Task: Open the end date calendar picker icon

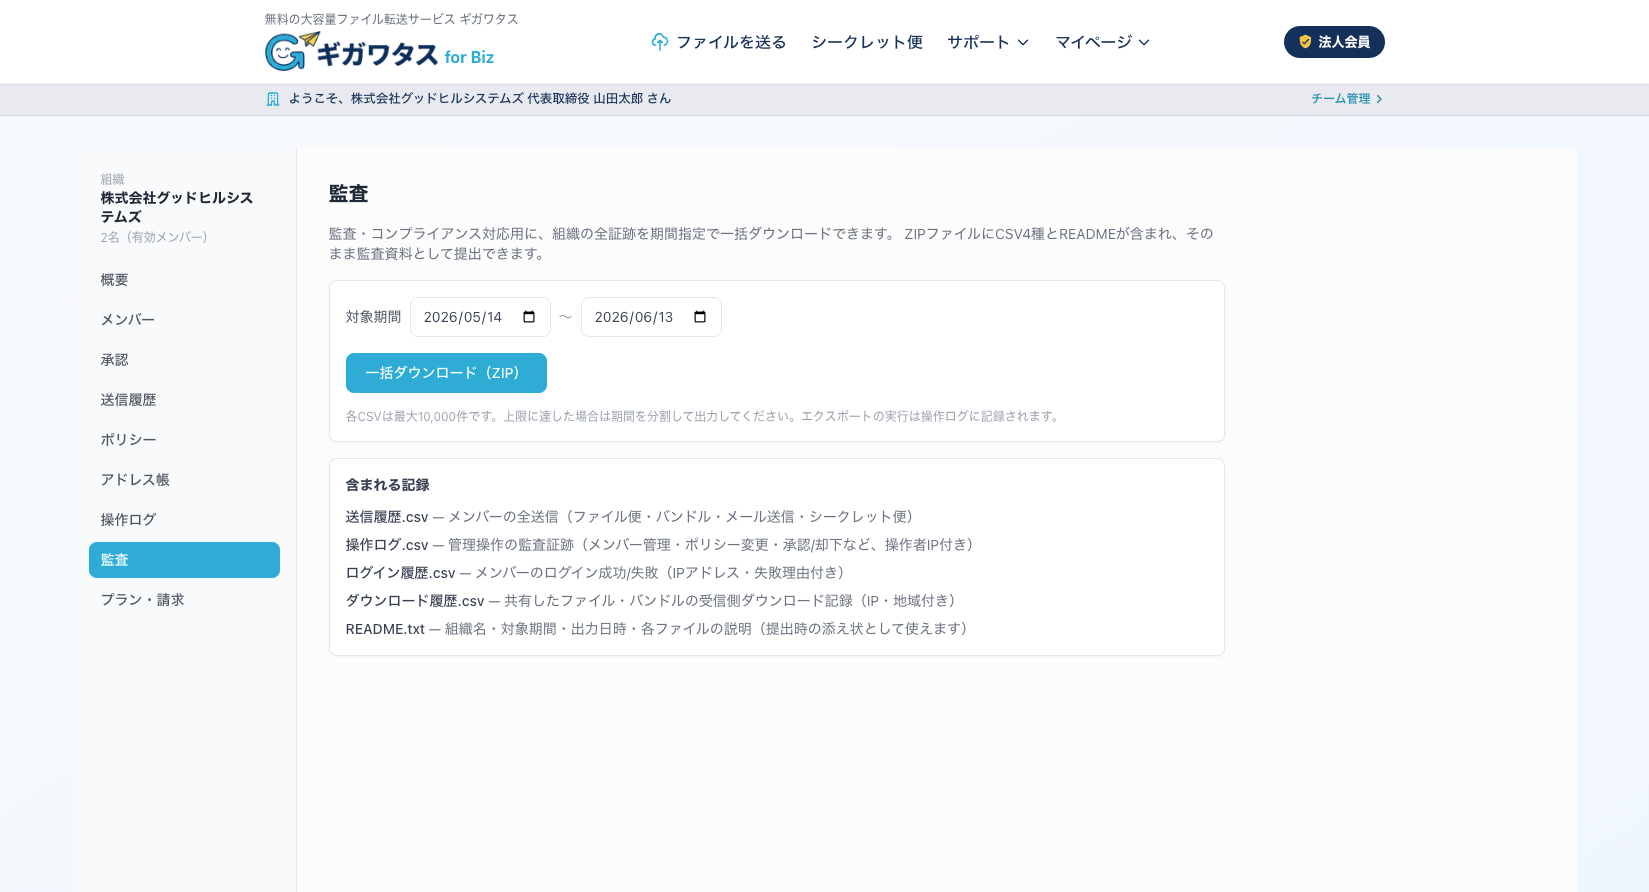Action: pos(700,317)
